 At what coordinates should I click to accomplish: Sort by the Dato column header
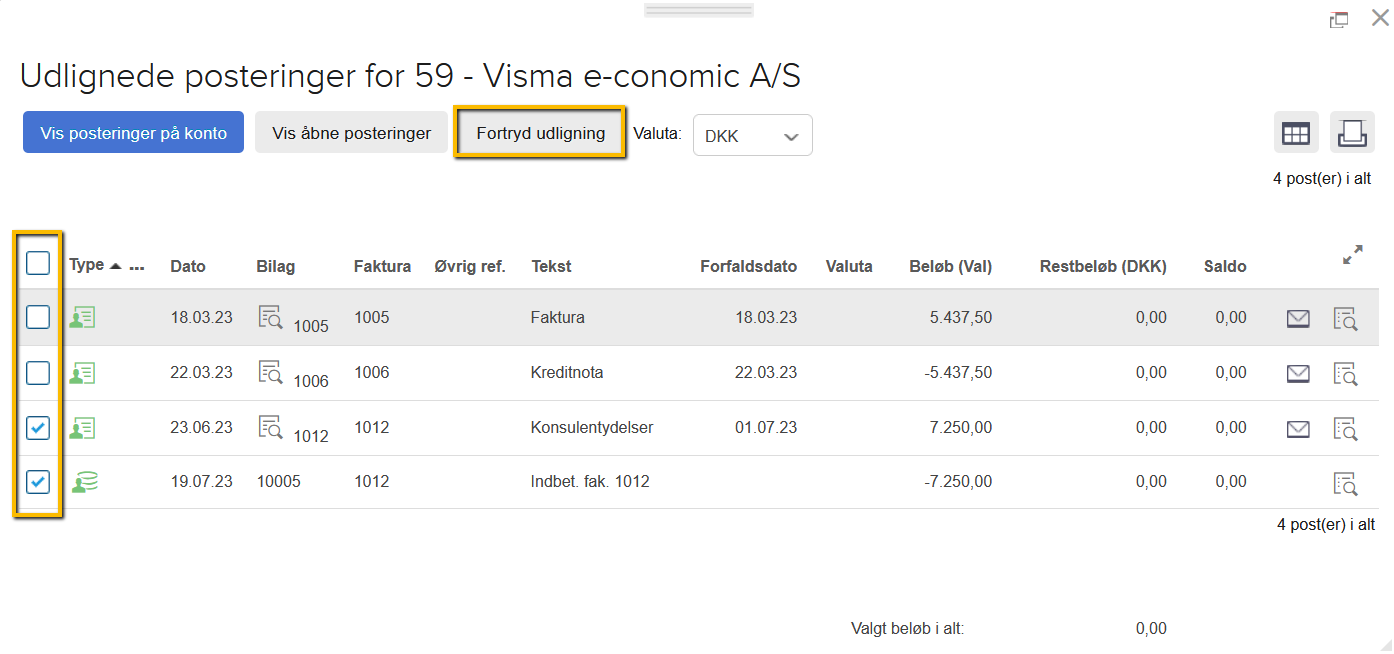point(188,267)
